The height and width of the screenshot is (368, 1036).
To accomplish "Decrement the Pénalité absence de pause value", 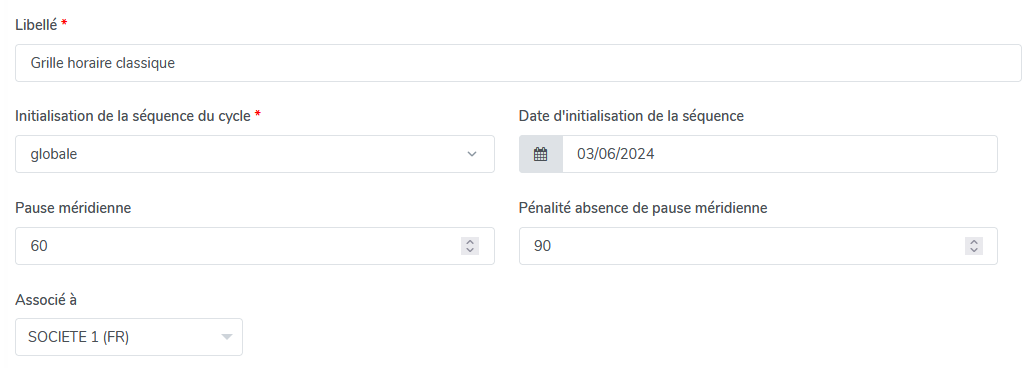I will click(974, 250).
